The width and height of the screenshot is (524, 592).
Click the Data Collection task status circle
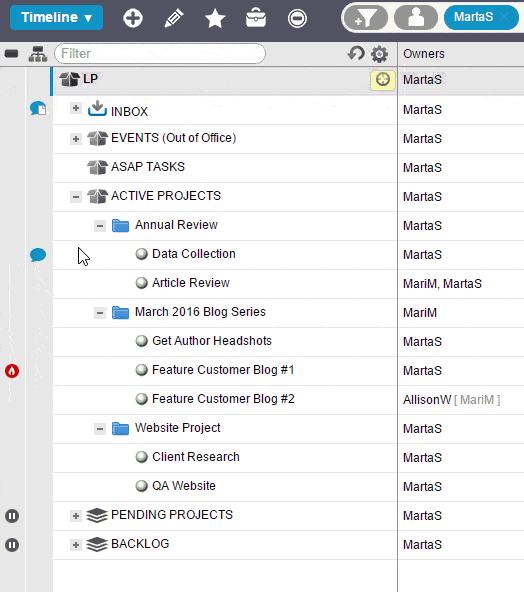point(142,254)
